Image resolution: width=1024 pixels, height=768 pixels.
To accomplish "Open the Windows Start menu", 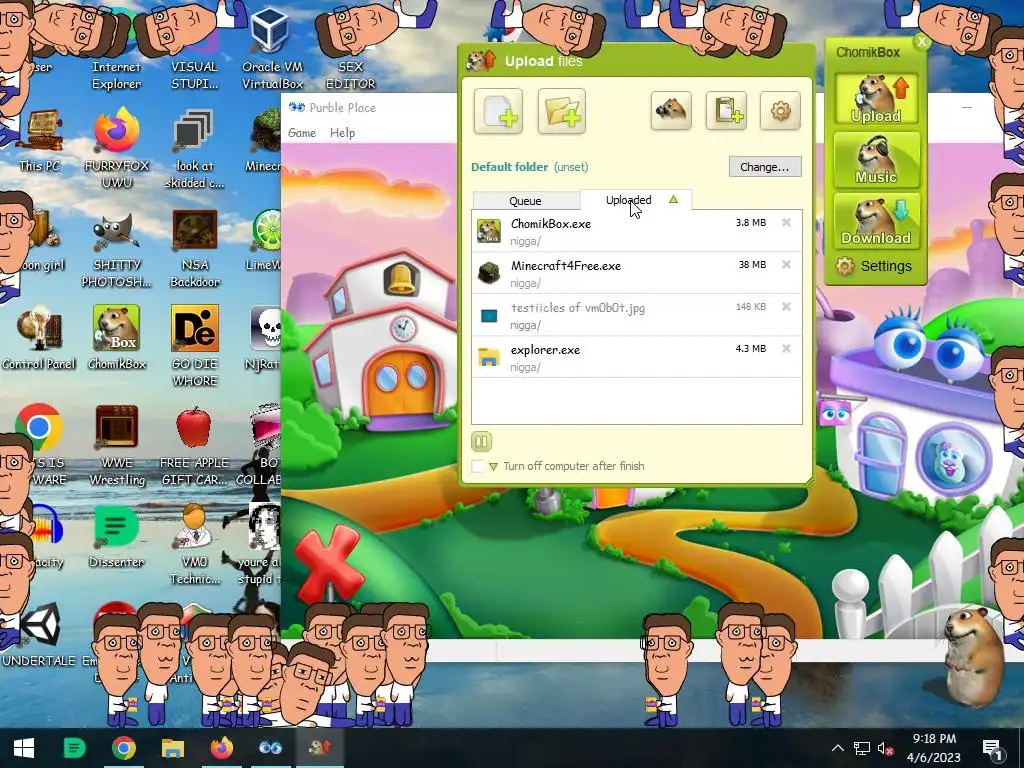I will point(24,748).
